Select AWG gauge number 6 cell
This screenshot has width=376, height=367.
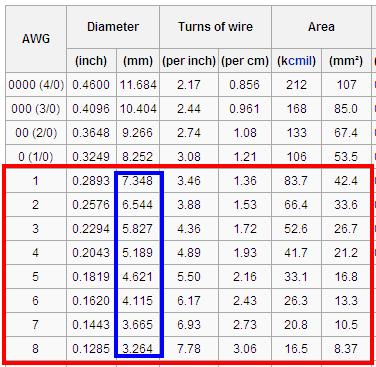[36, 301]
